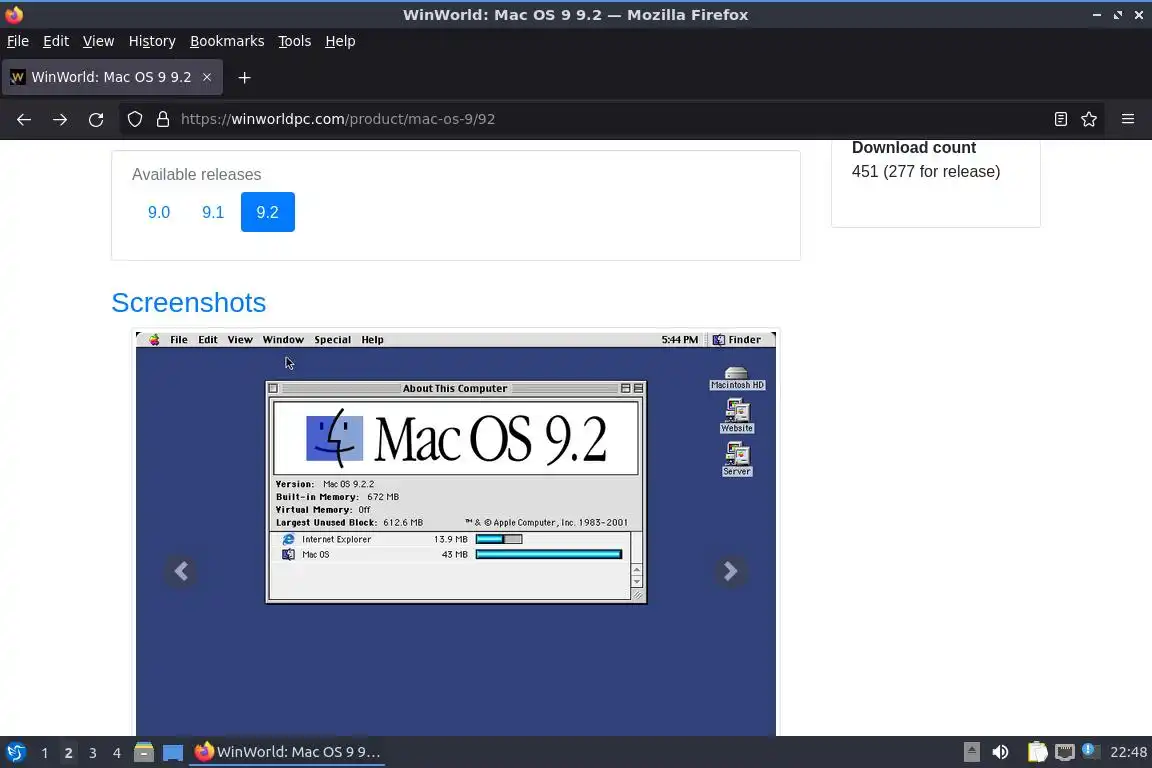Viewport: 1152px width, 768px height.
Task: Reload the current page
Action: pos(96,119)
